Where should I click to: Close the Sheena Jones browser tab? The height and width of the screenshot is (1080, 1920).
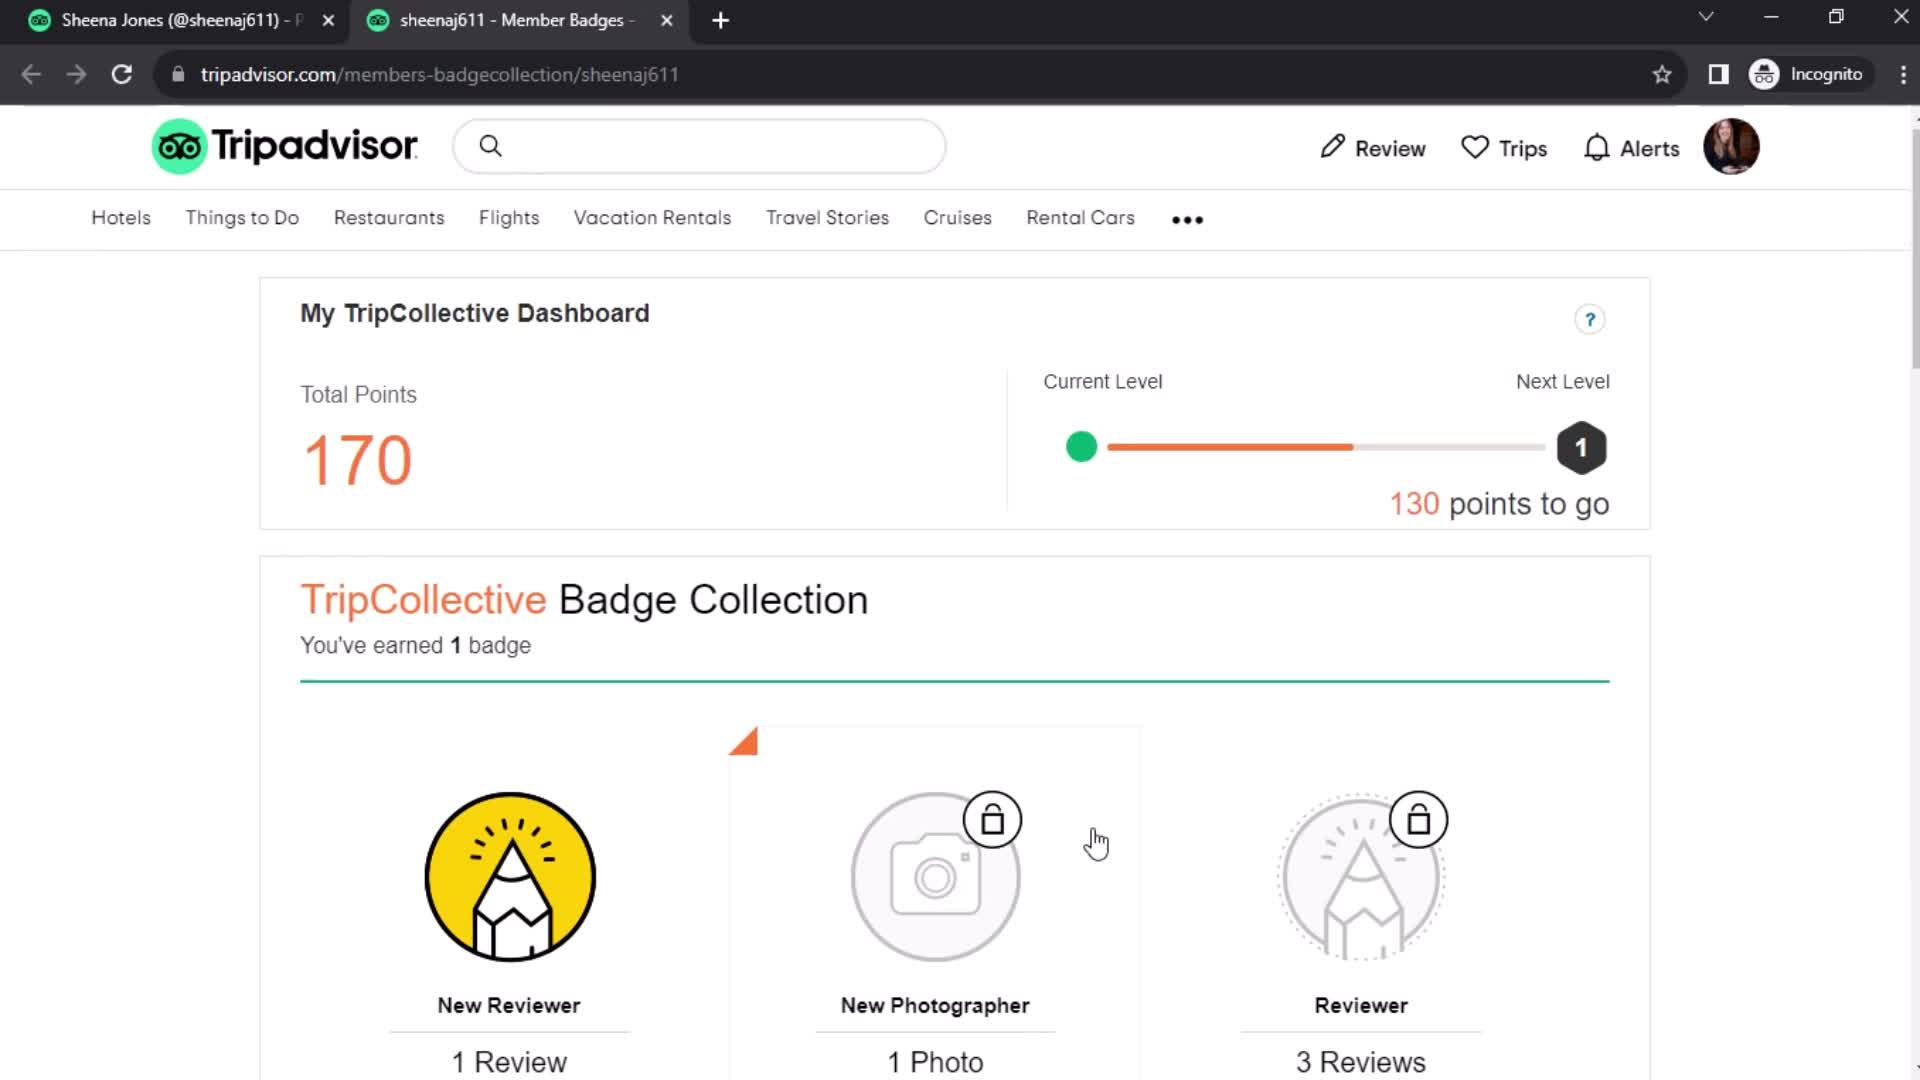[328, 20]
